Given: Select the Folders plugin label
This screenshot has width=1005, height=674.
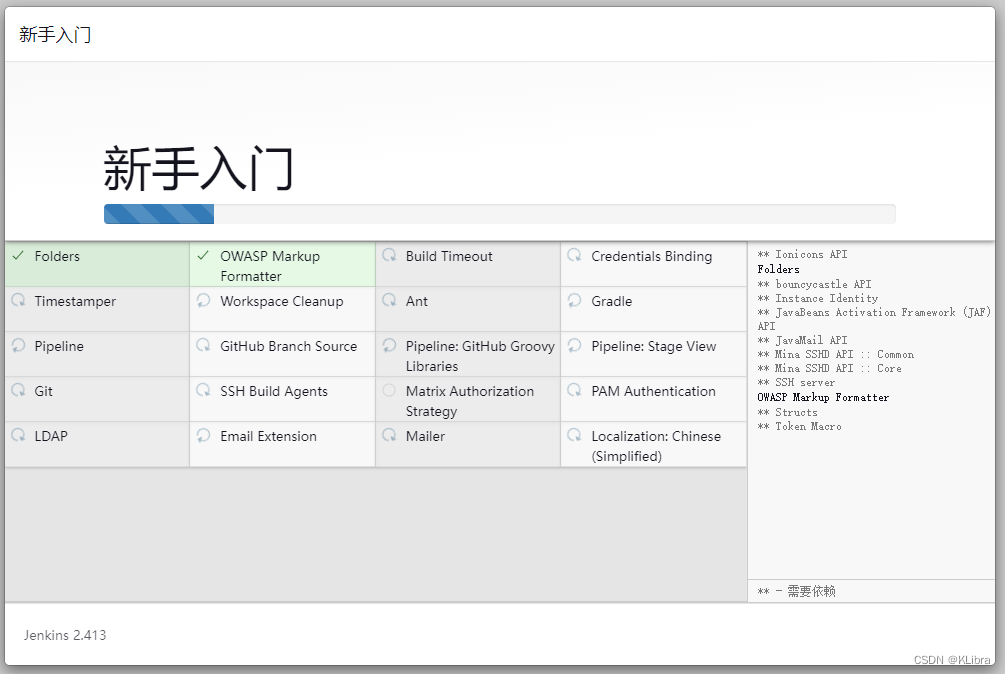Looking at the screenshot, I should coord(57,256).
